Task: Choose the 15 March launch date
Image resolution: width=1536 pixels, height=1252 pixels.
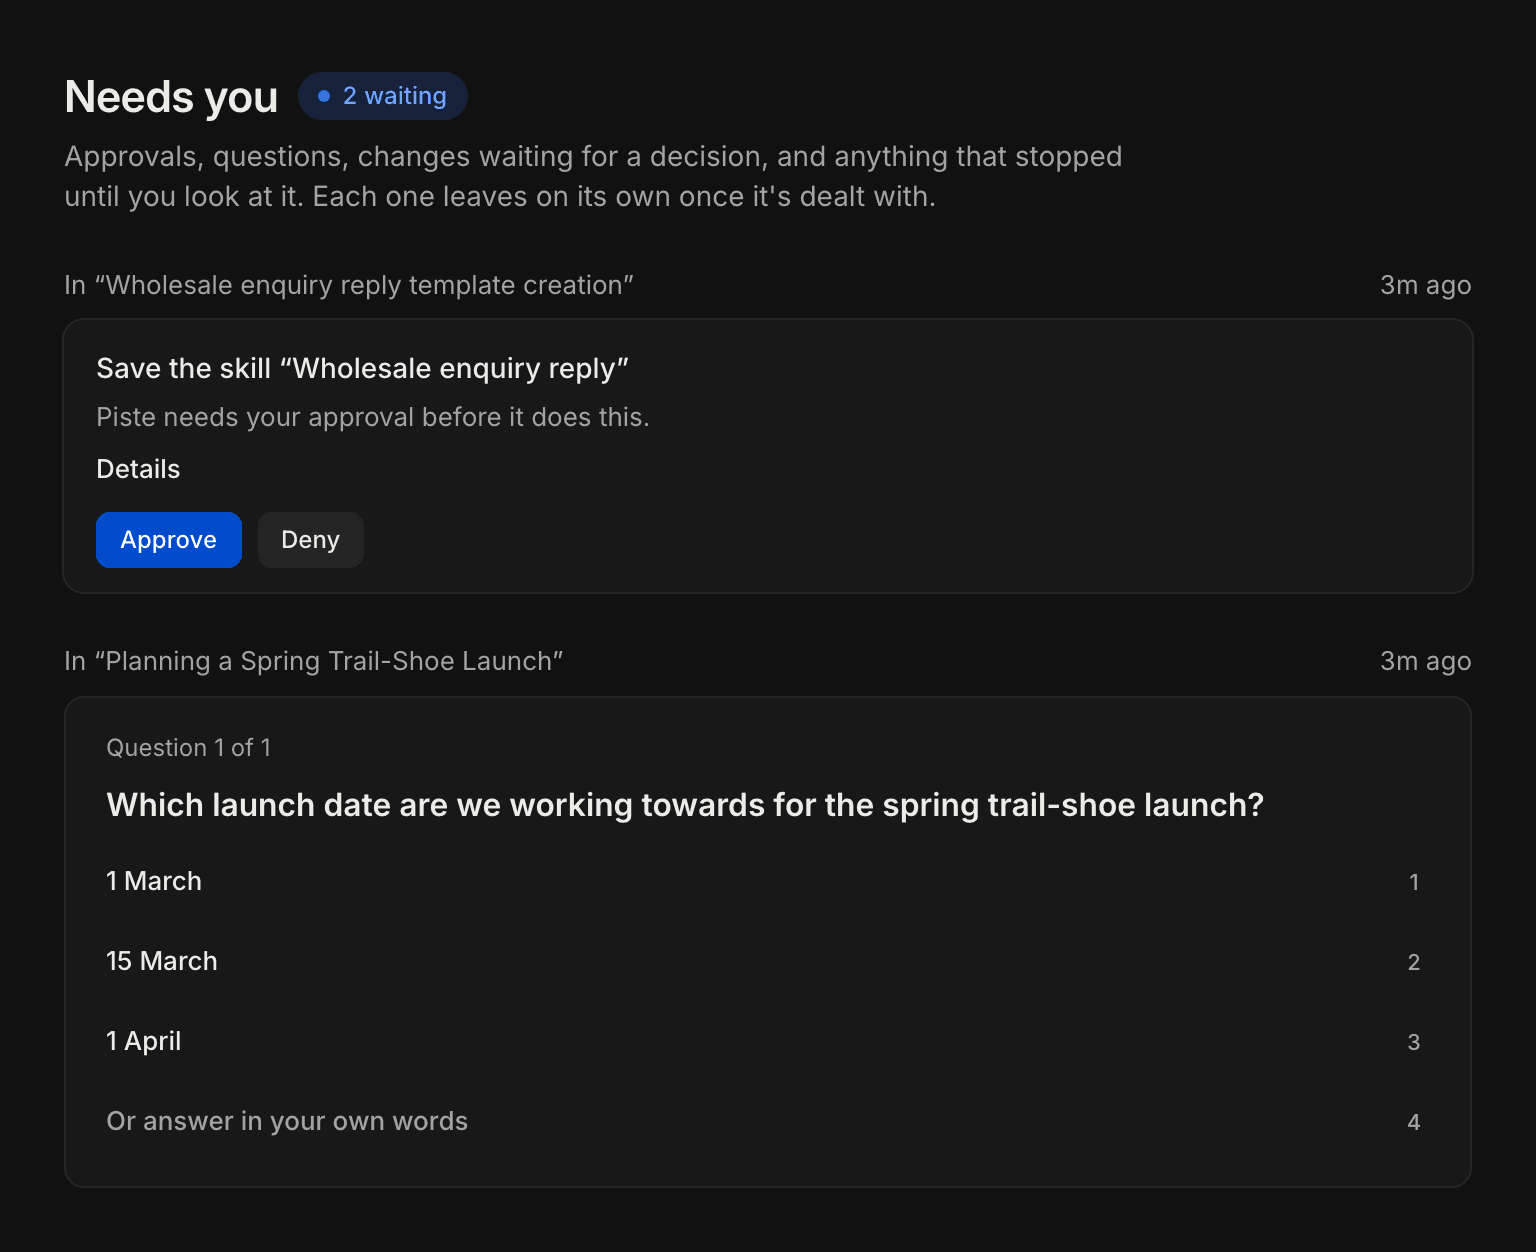Action: 768,961
